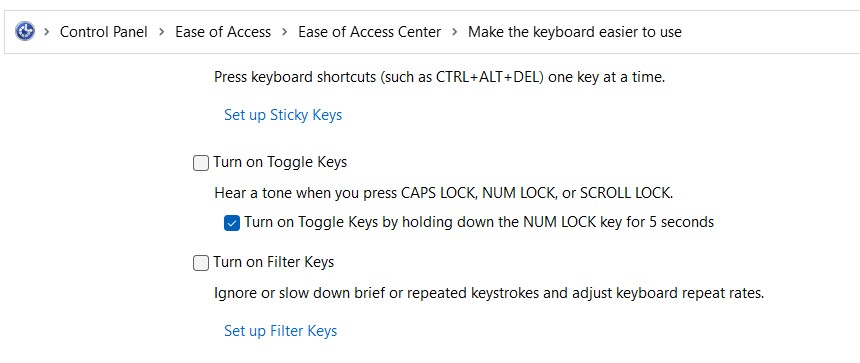Open the chevron after Ease of Access Center

(454, 32)
